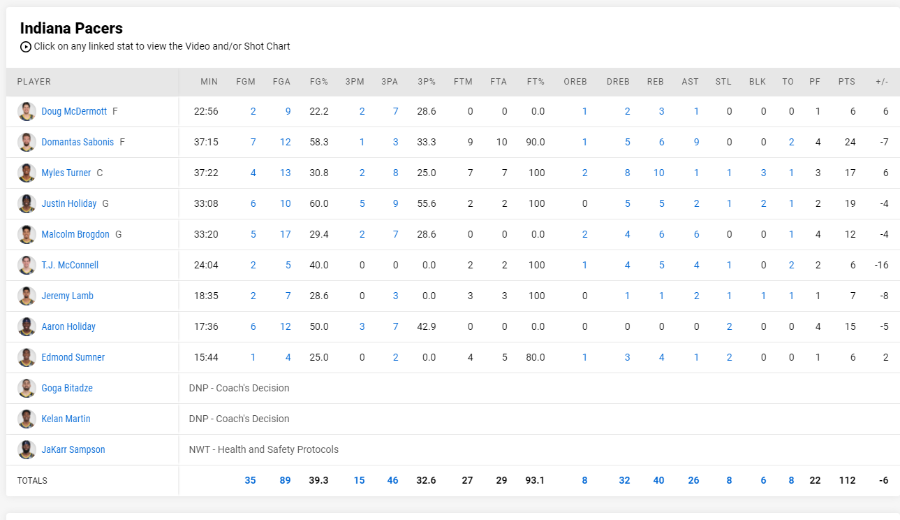Click Jeremy Lamb's player headshot
This screenshot has width=900, height=520.
tap(26, 296)
